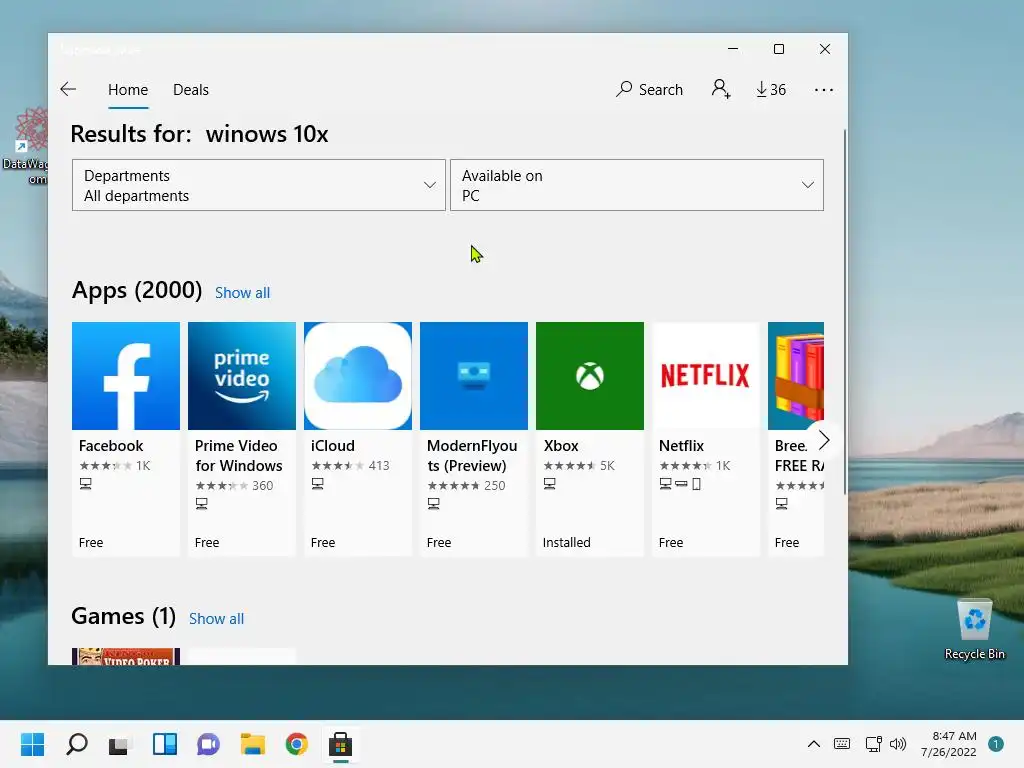The height and width of the screenshot is (768, 1024).
Task: Click the volume speaker tray icon
Action: coord(898,744)
